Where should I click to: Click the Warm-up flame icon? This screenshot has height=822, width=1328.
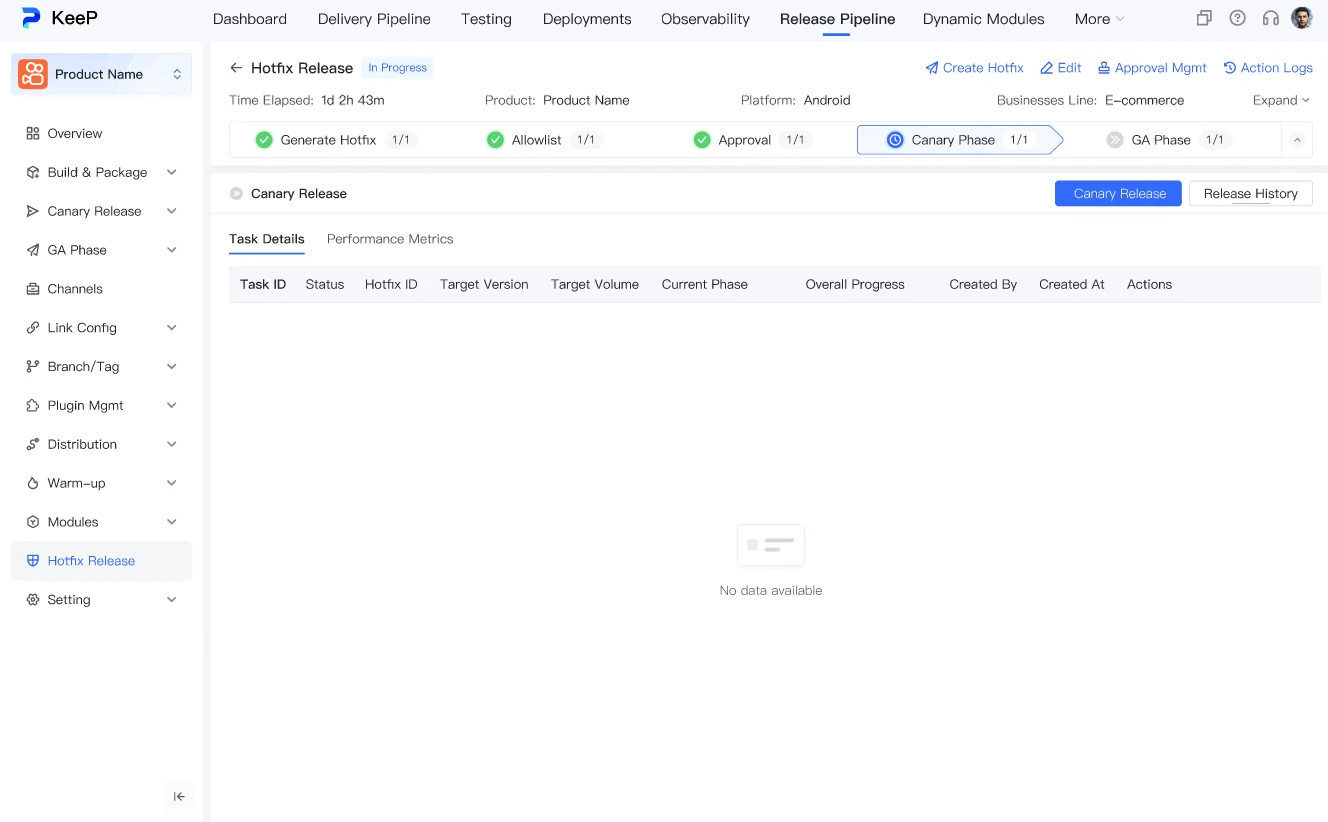(x=33, y=483)
